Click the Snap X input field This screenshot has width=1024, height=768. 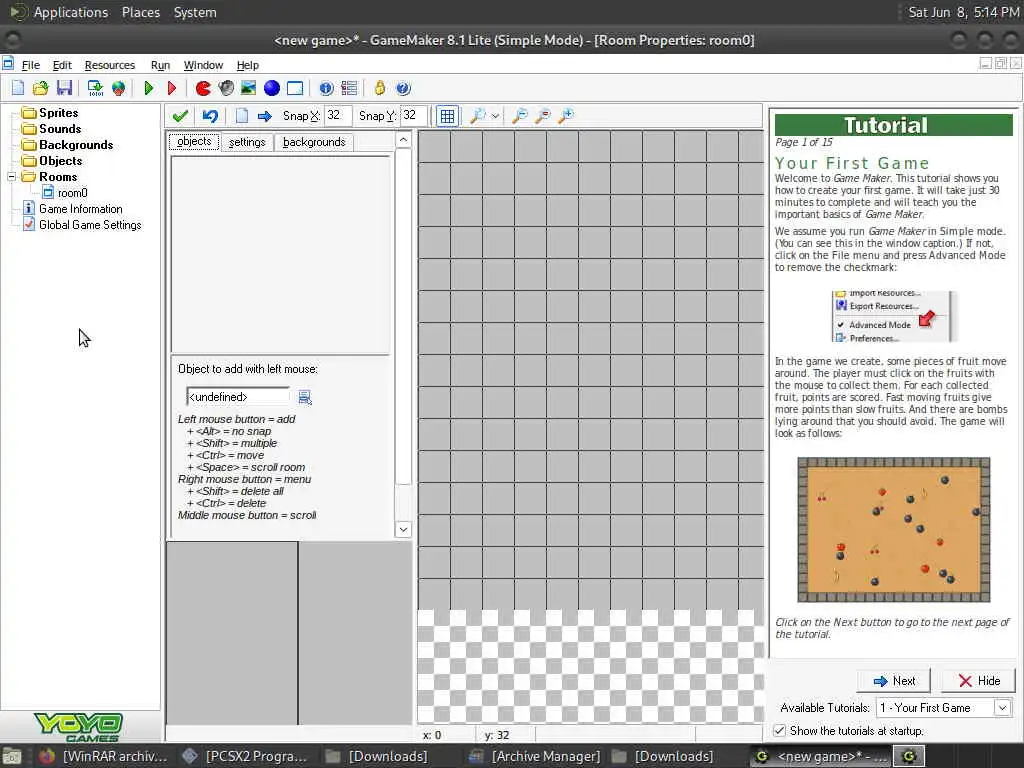coord(338,116)
